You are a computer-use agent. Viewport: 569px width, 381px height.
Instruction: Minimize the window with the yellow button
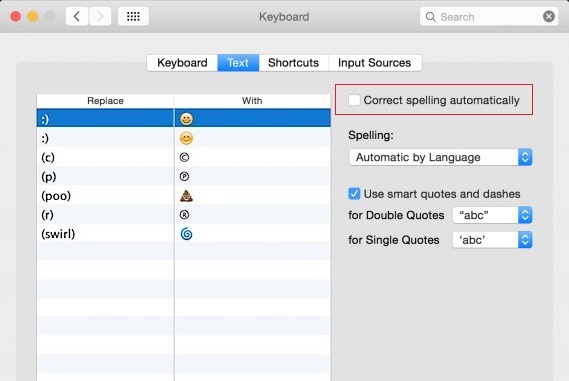pos(33,17)
